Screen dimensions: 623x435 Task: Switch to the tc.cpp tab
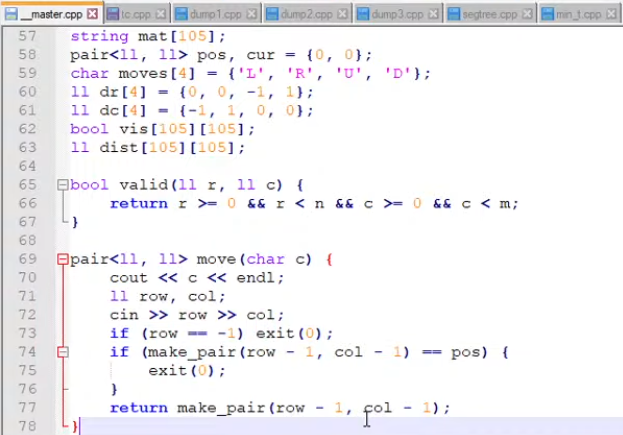click(x=133, y=14)
